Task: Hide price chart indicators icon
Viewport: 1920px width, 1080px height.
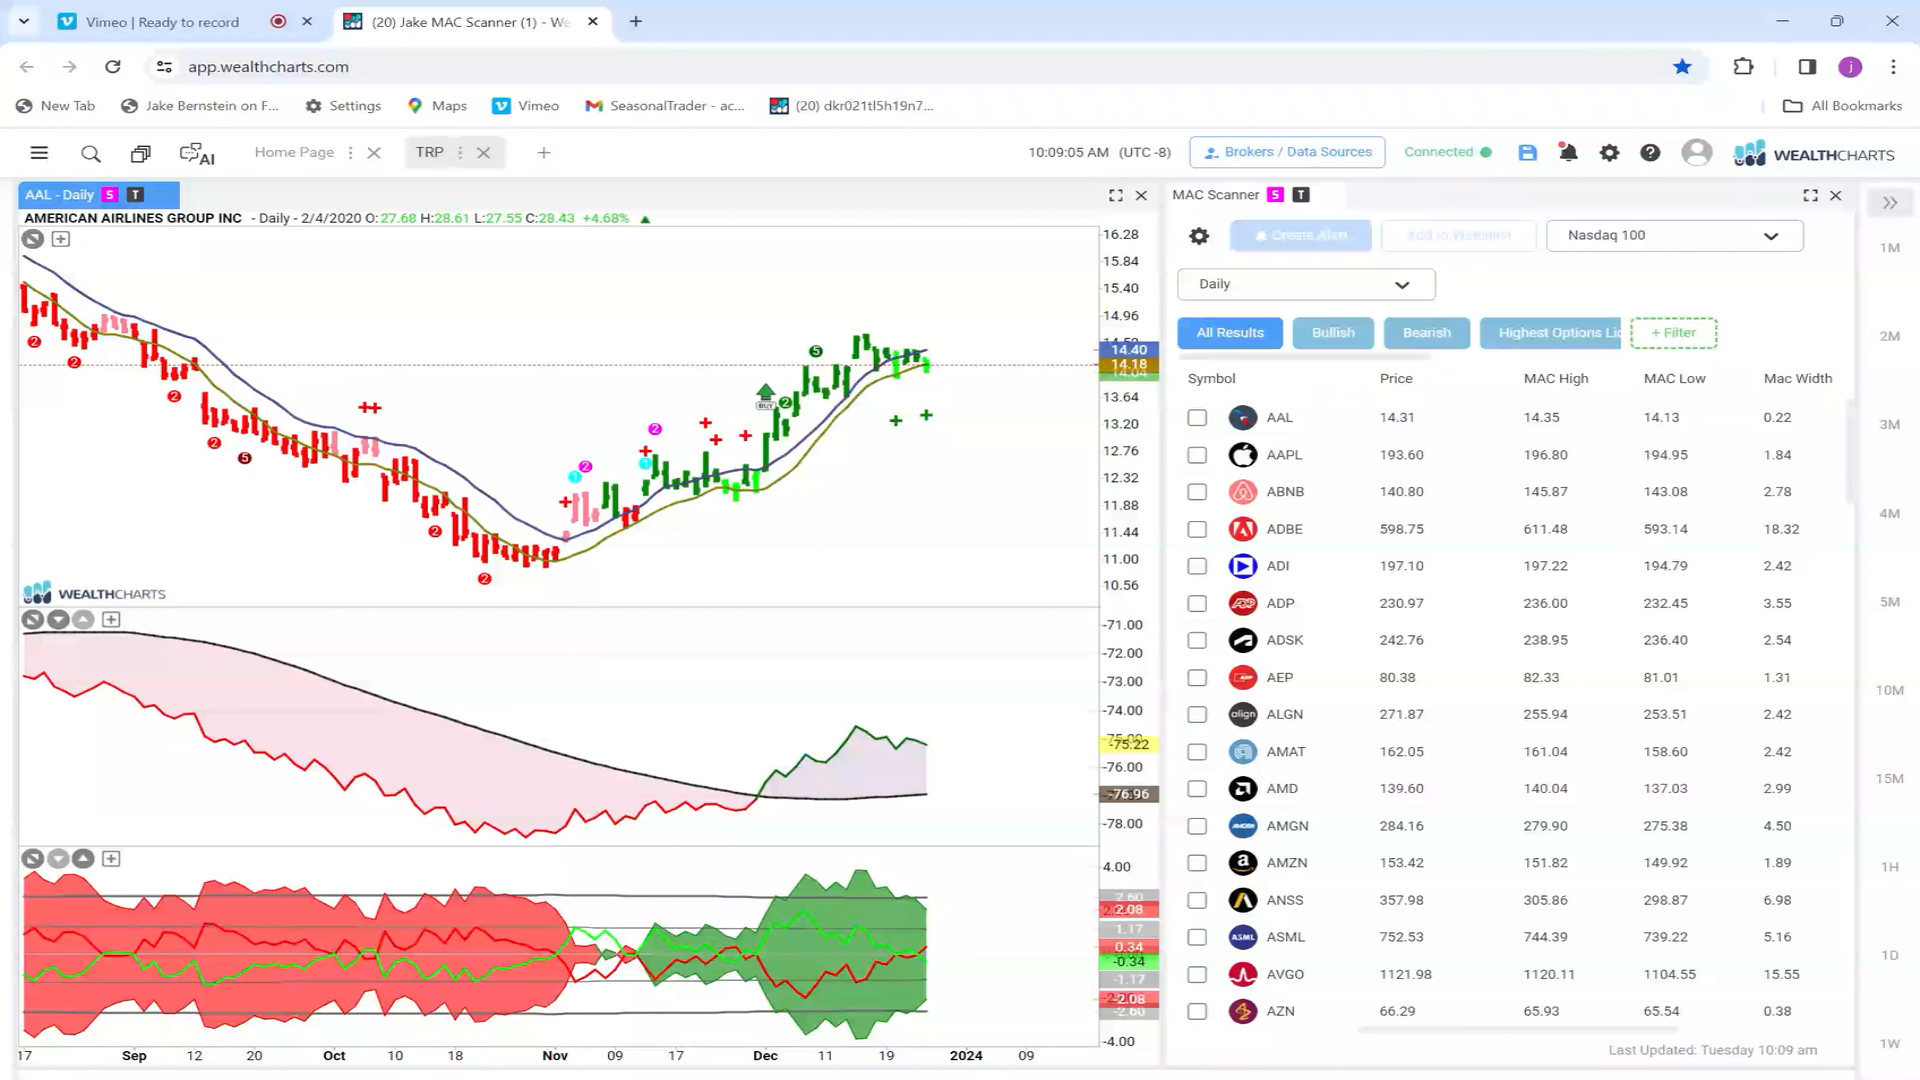Action: (33, 239)
